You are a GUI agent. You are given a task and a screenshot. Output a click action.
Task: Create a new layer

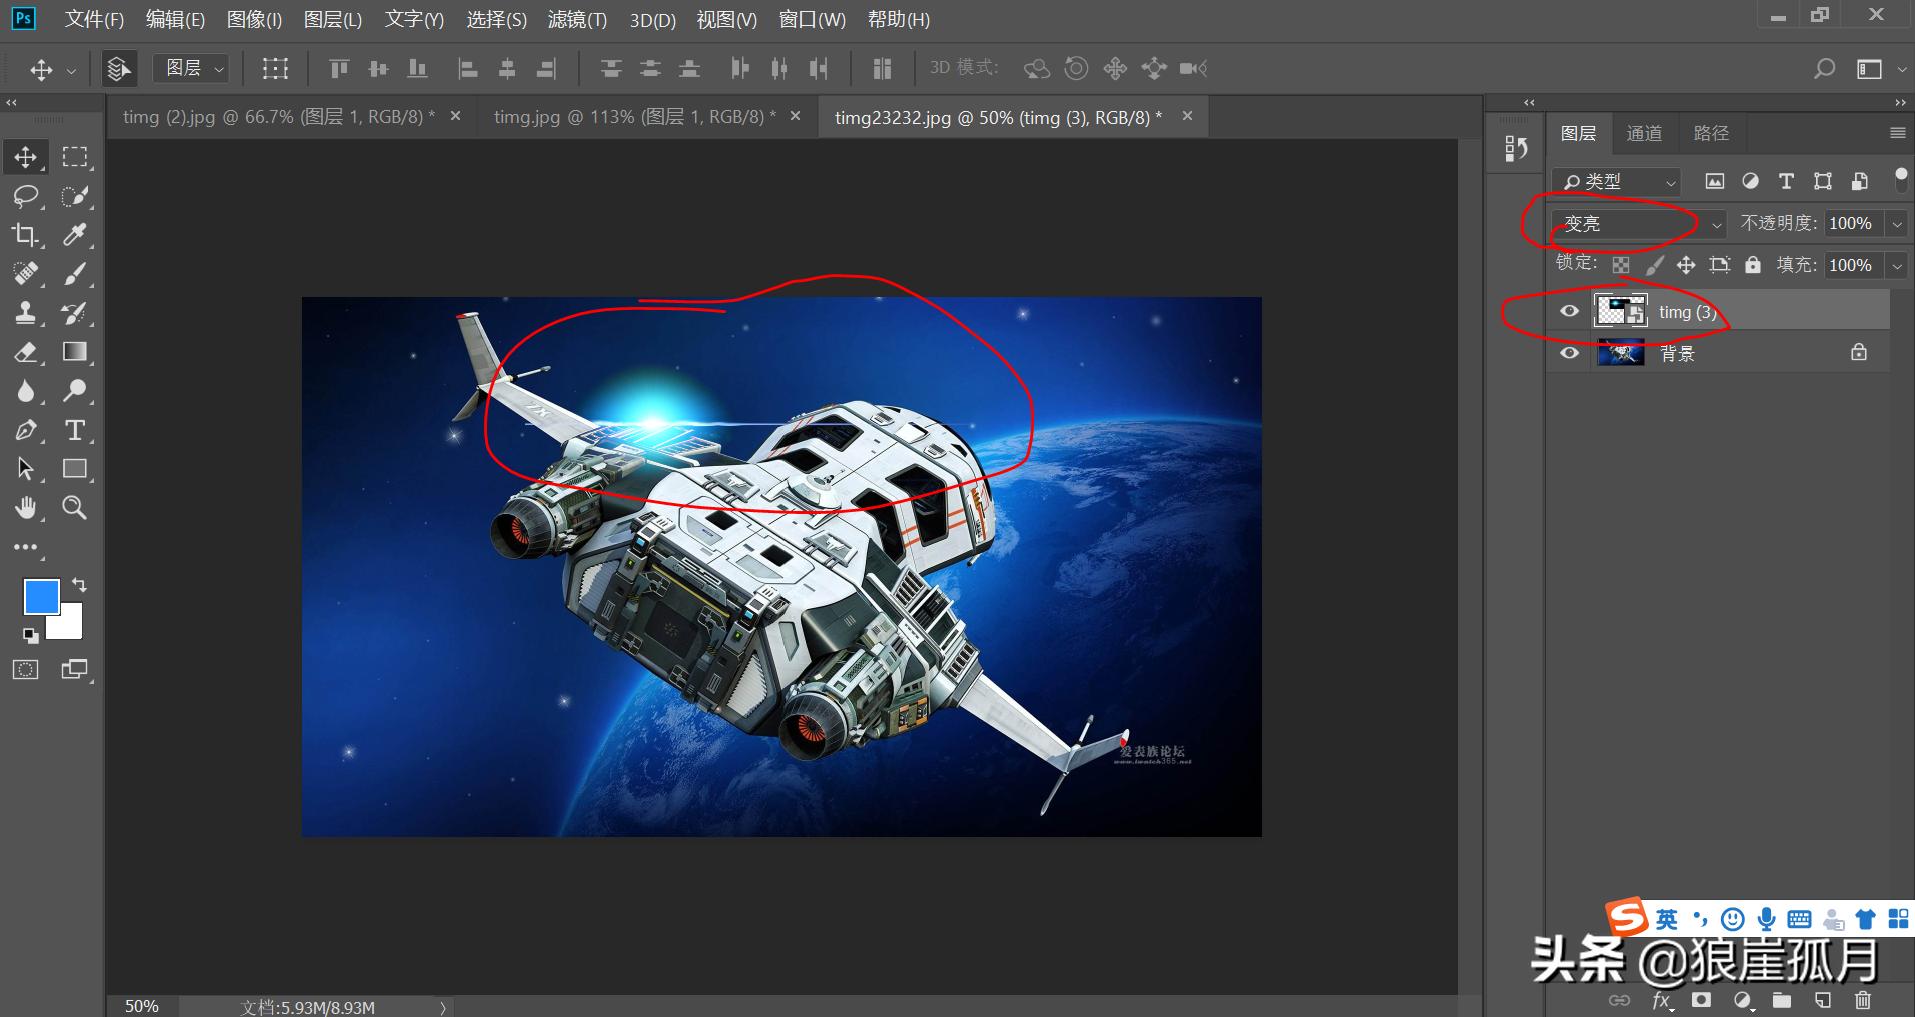(1820, 999)
